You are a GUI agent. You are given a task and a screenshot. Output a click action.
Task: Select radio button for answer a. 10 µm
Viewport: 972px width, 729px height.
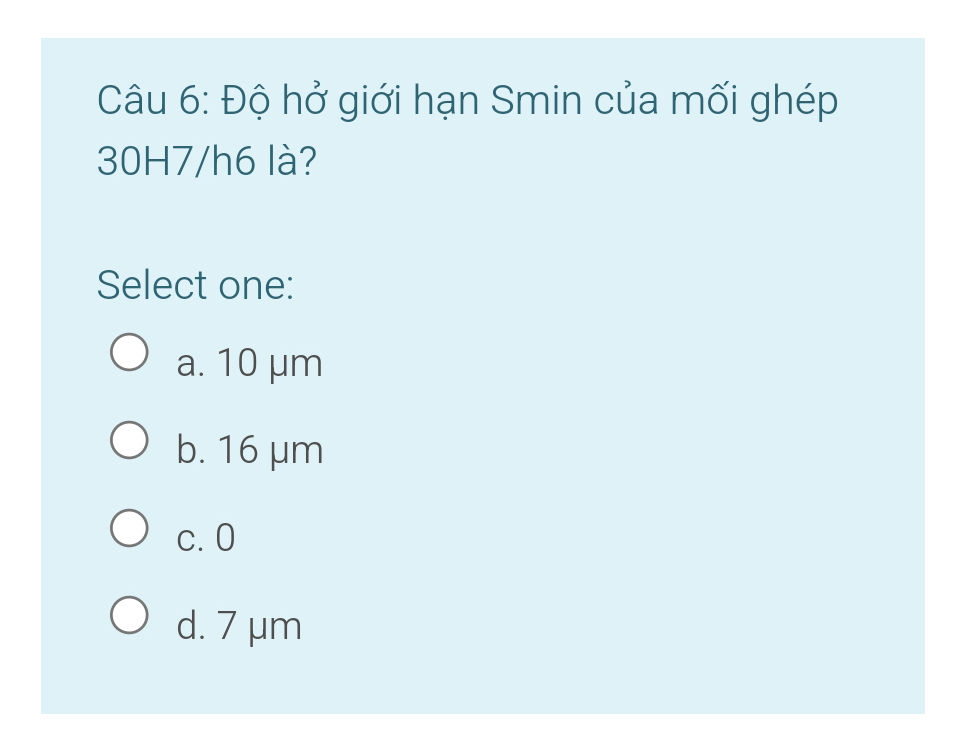(x=129, y=353)
